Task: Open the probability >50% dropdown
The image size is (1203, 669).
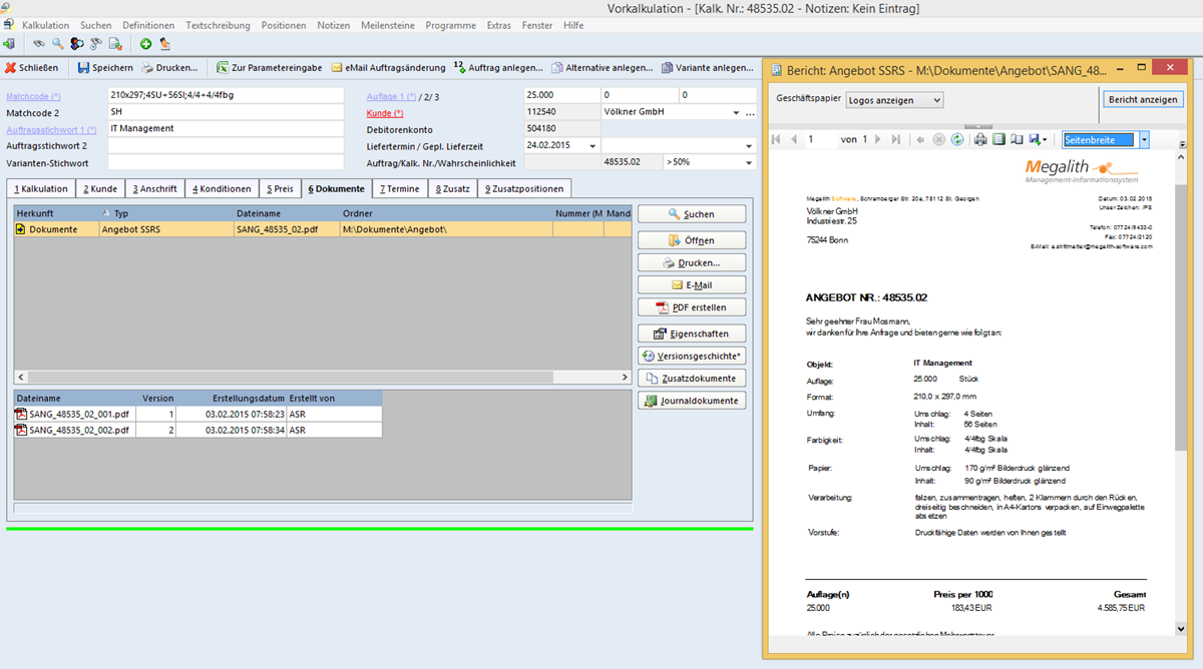Action: tap(749, 162)
